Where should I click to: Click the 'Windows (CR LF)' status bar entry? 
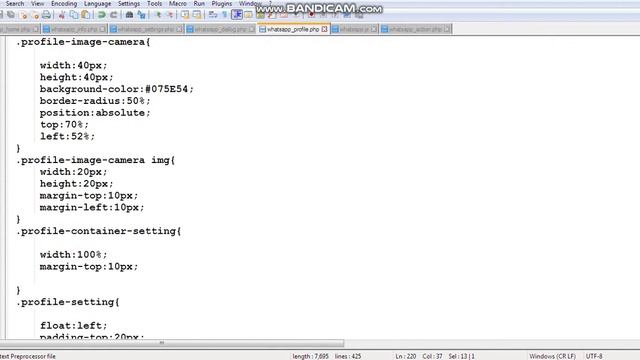pos(552,356)
